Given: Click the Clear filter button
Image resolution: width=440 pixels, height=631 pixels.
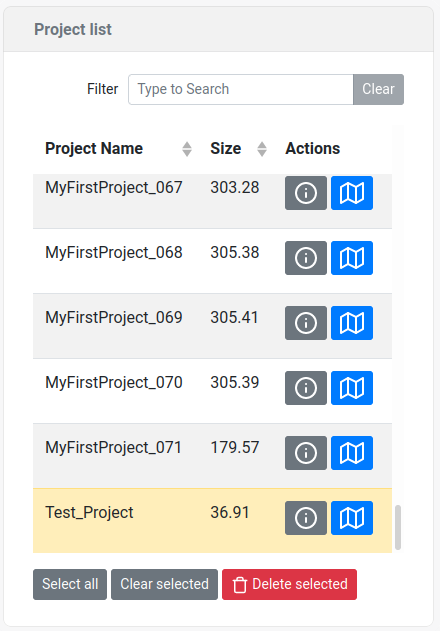Looking at the screenshot, I should pyautogui.click(x=378, y=89).
